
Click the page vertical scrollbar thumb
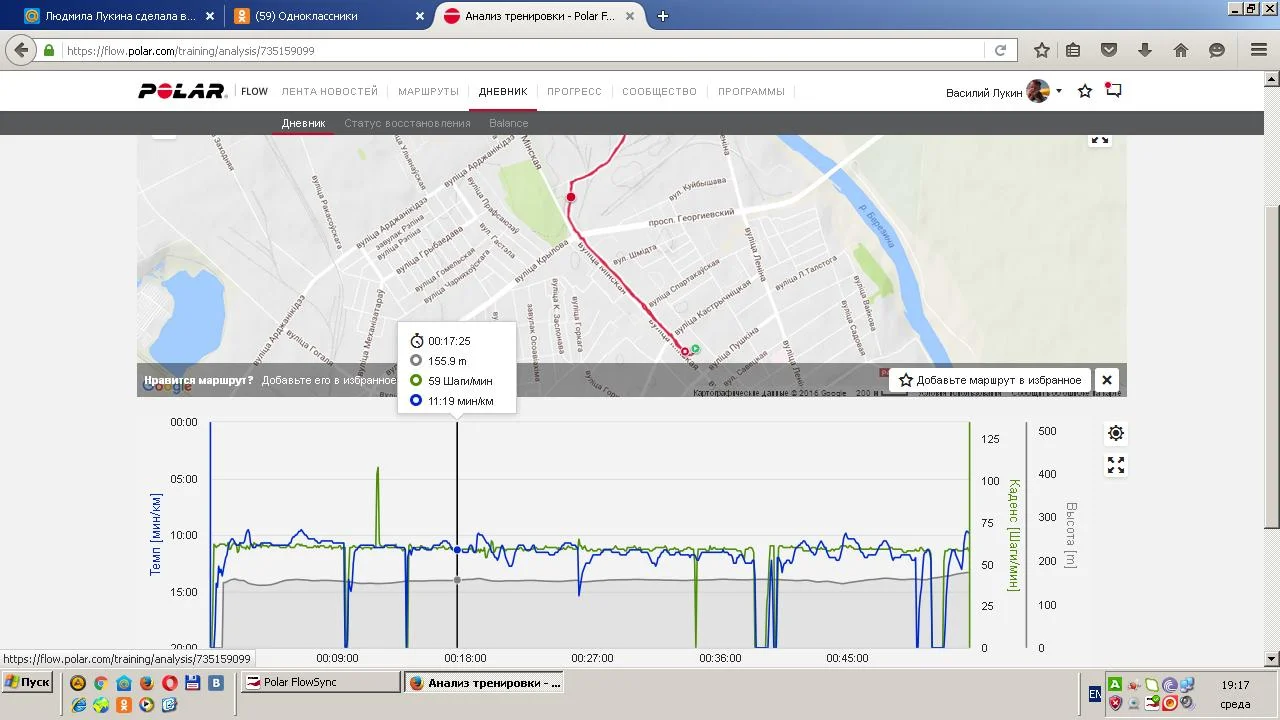tap(1272, 365)
